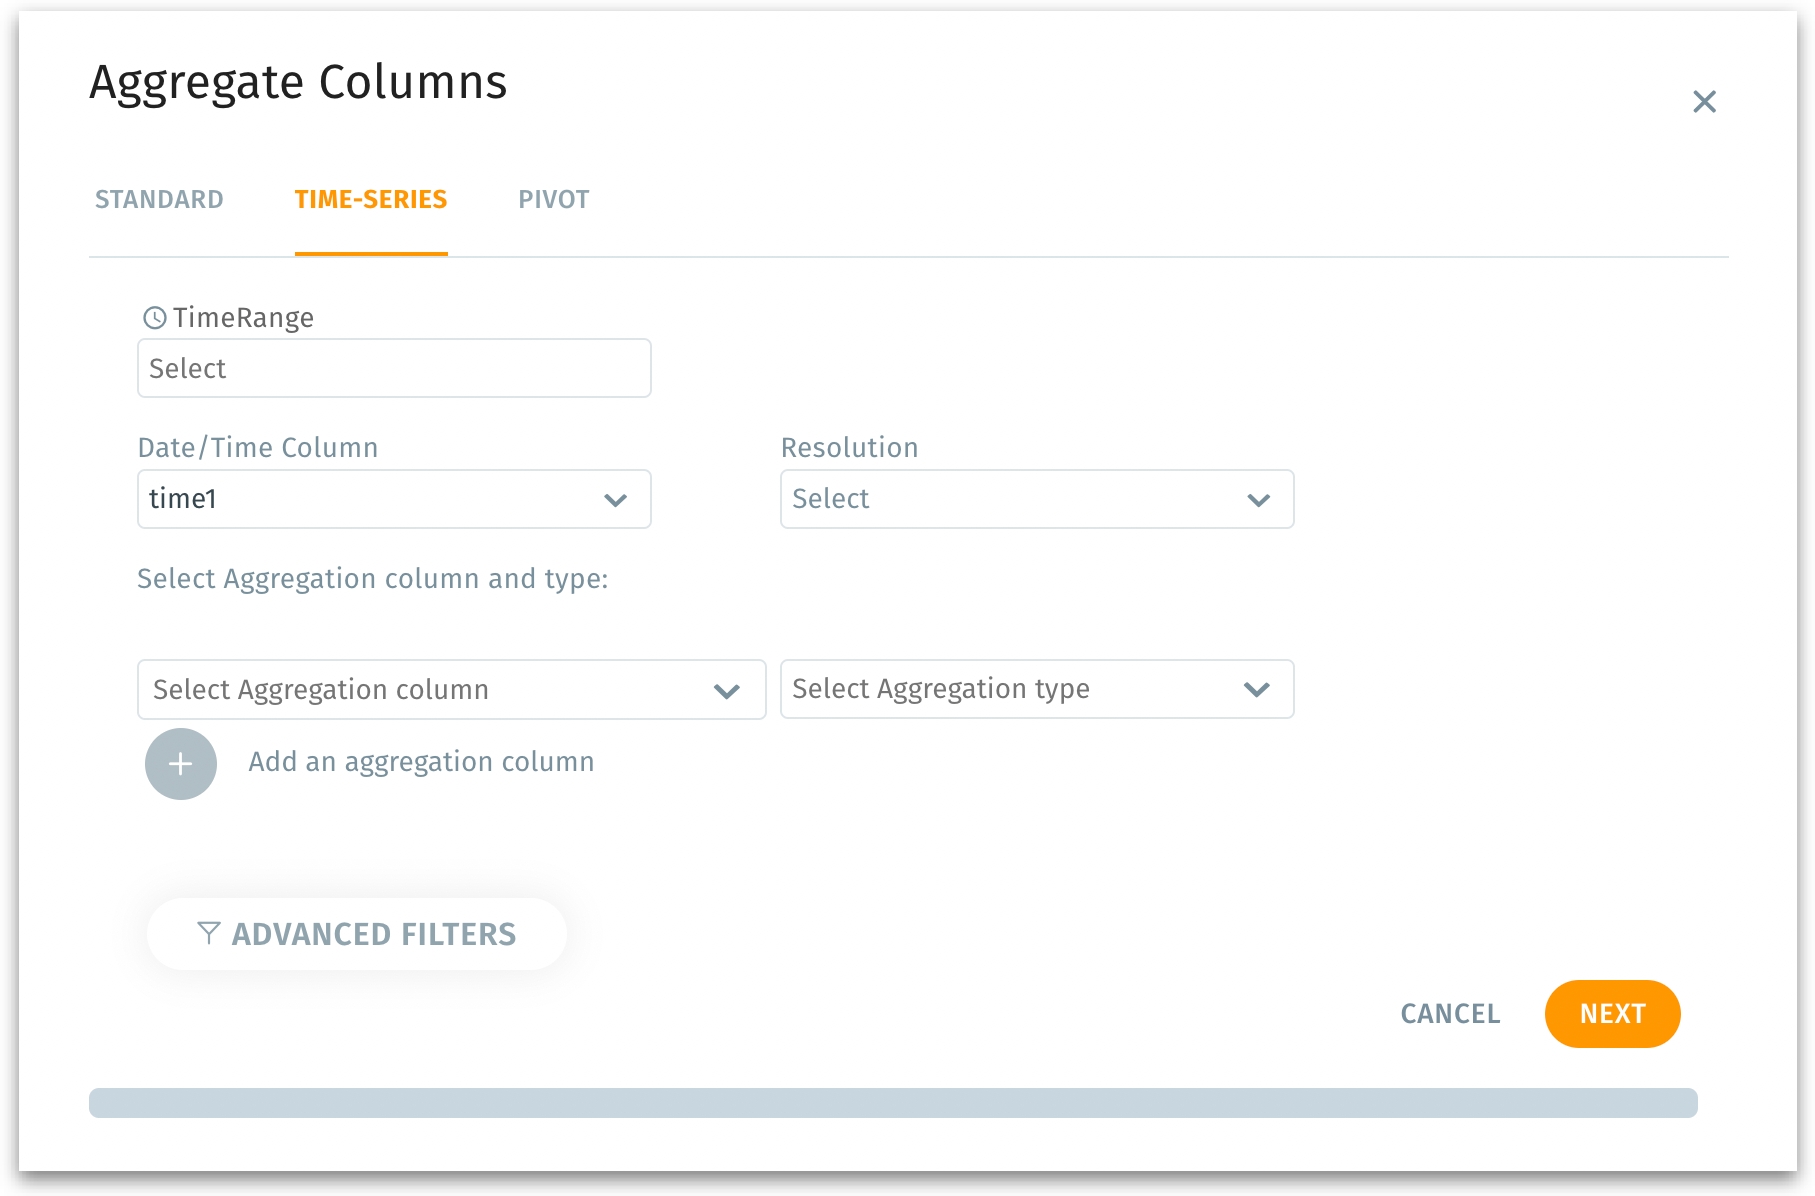Select the TIME-SERIES tab
This screenshot has width=1815, height=1196.
(x=370, y=200)
